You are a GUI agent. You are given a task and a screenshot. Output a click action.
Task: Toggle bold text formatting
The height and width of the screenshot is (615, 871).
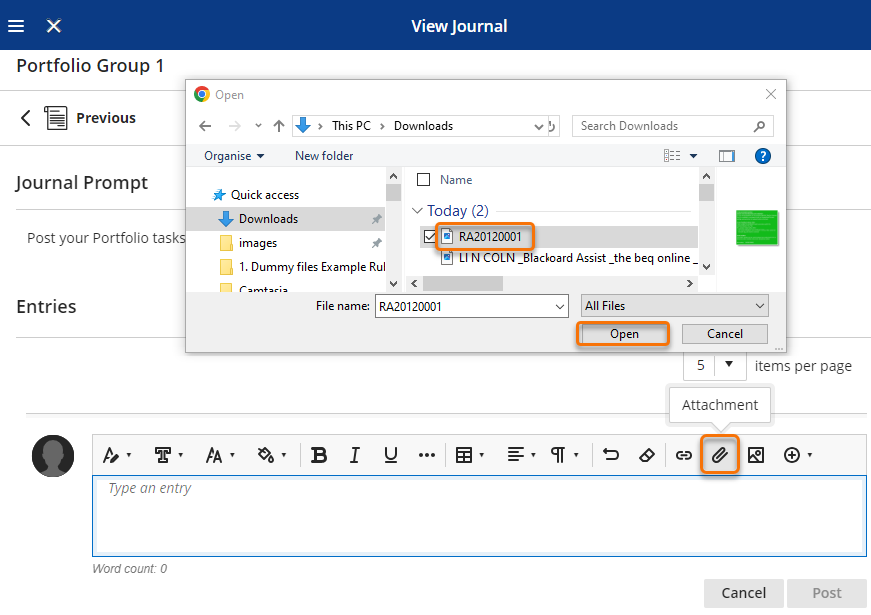pyautogui.click(x=319, y=455)
